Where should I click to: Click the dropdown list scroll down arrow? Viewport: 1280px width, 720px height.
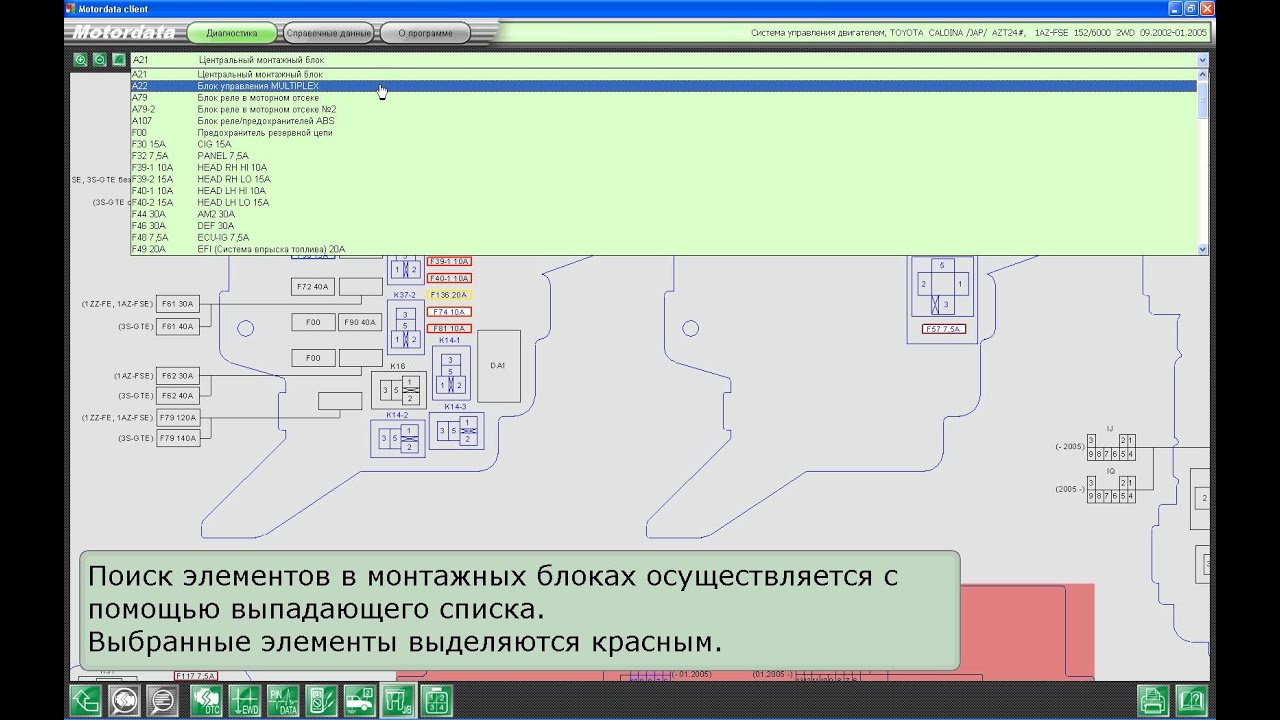point(1202,249)
